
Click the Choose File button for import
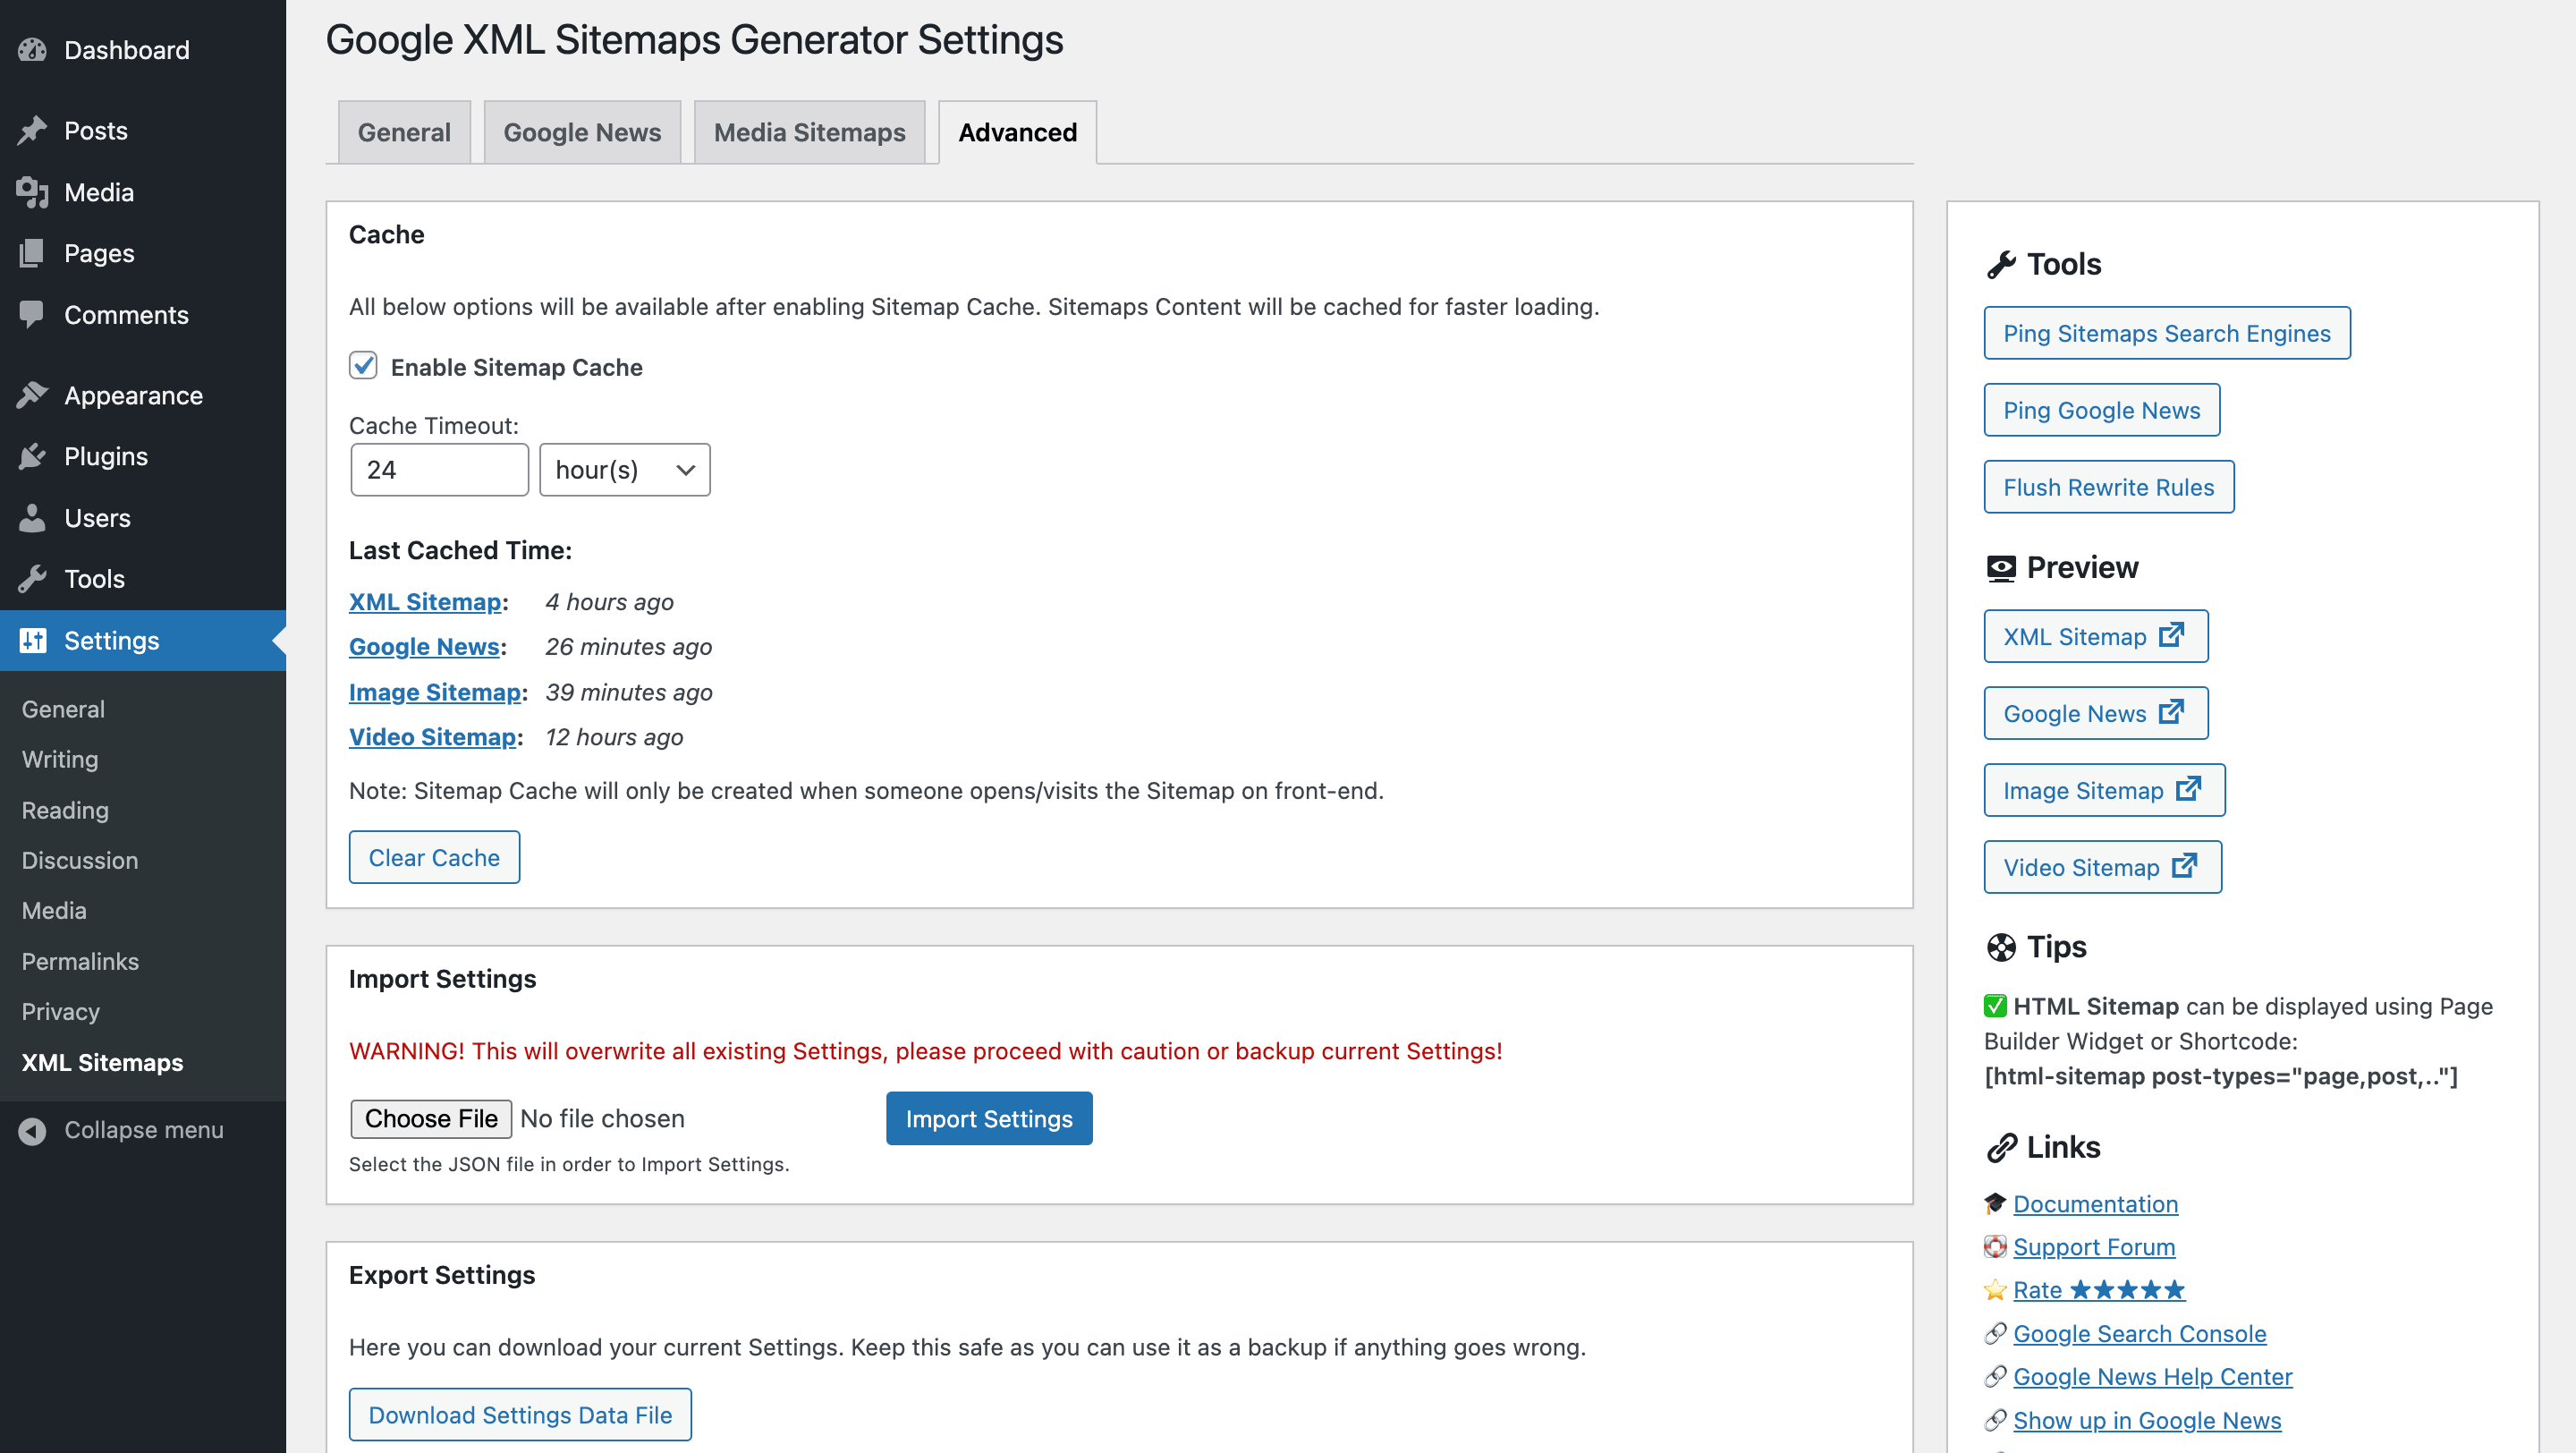[x=430, y=1117]
